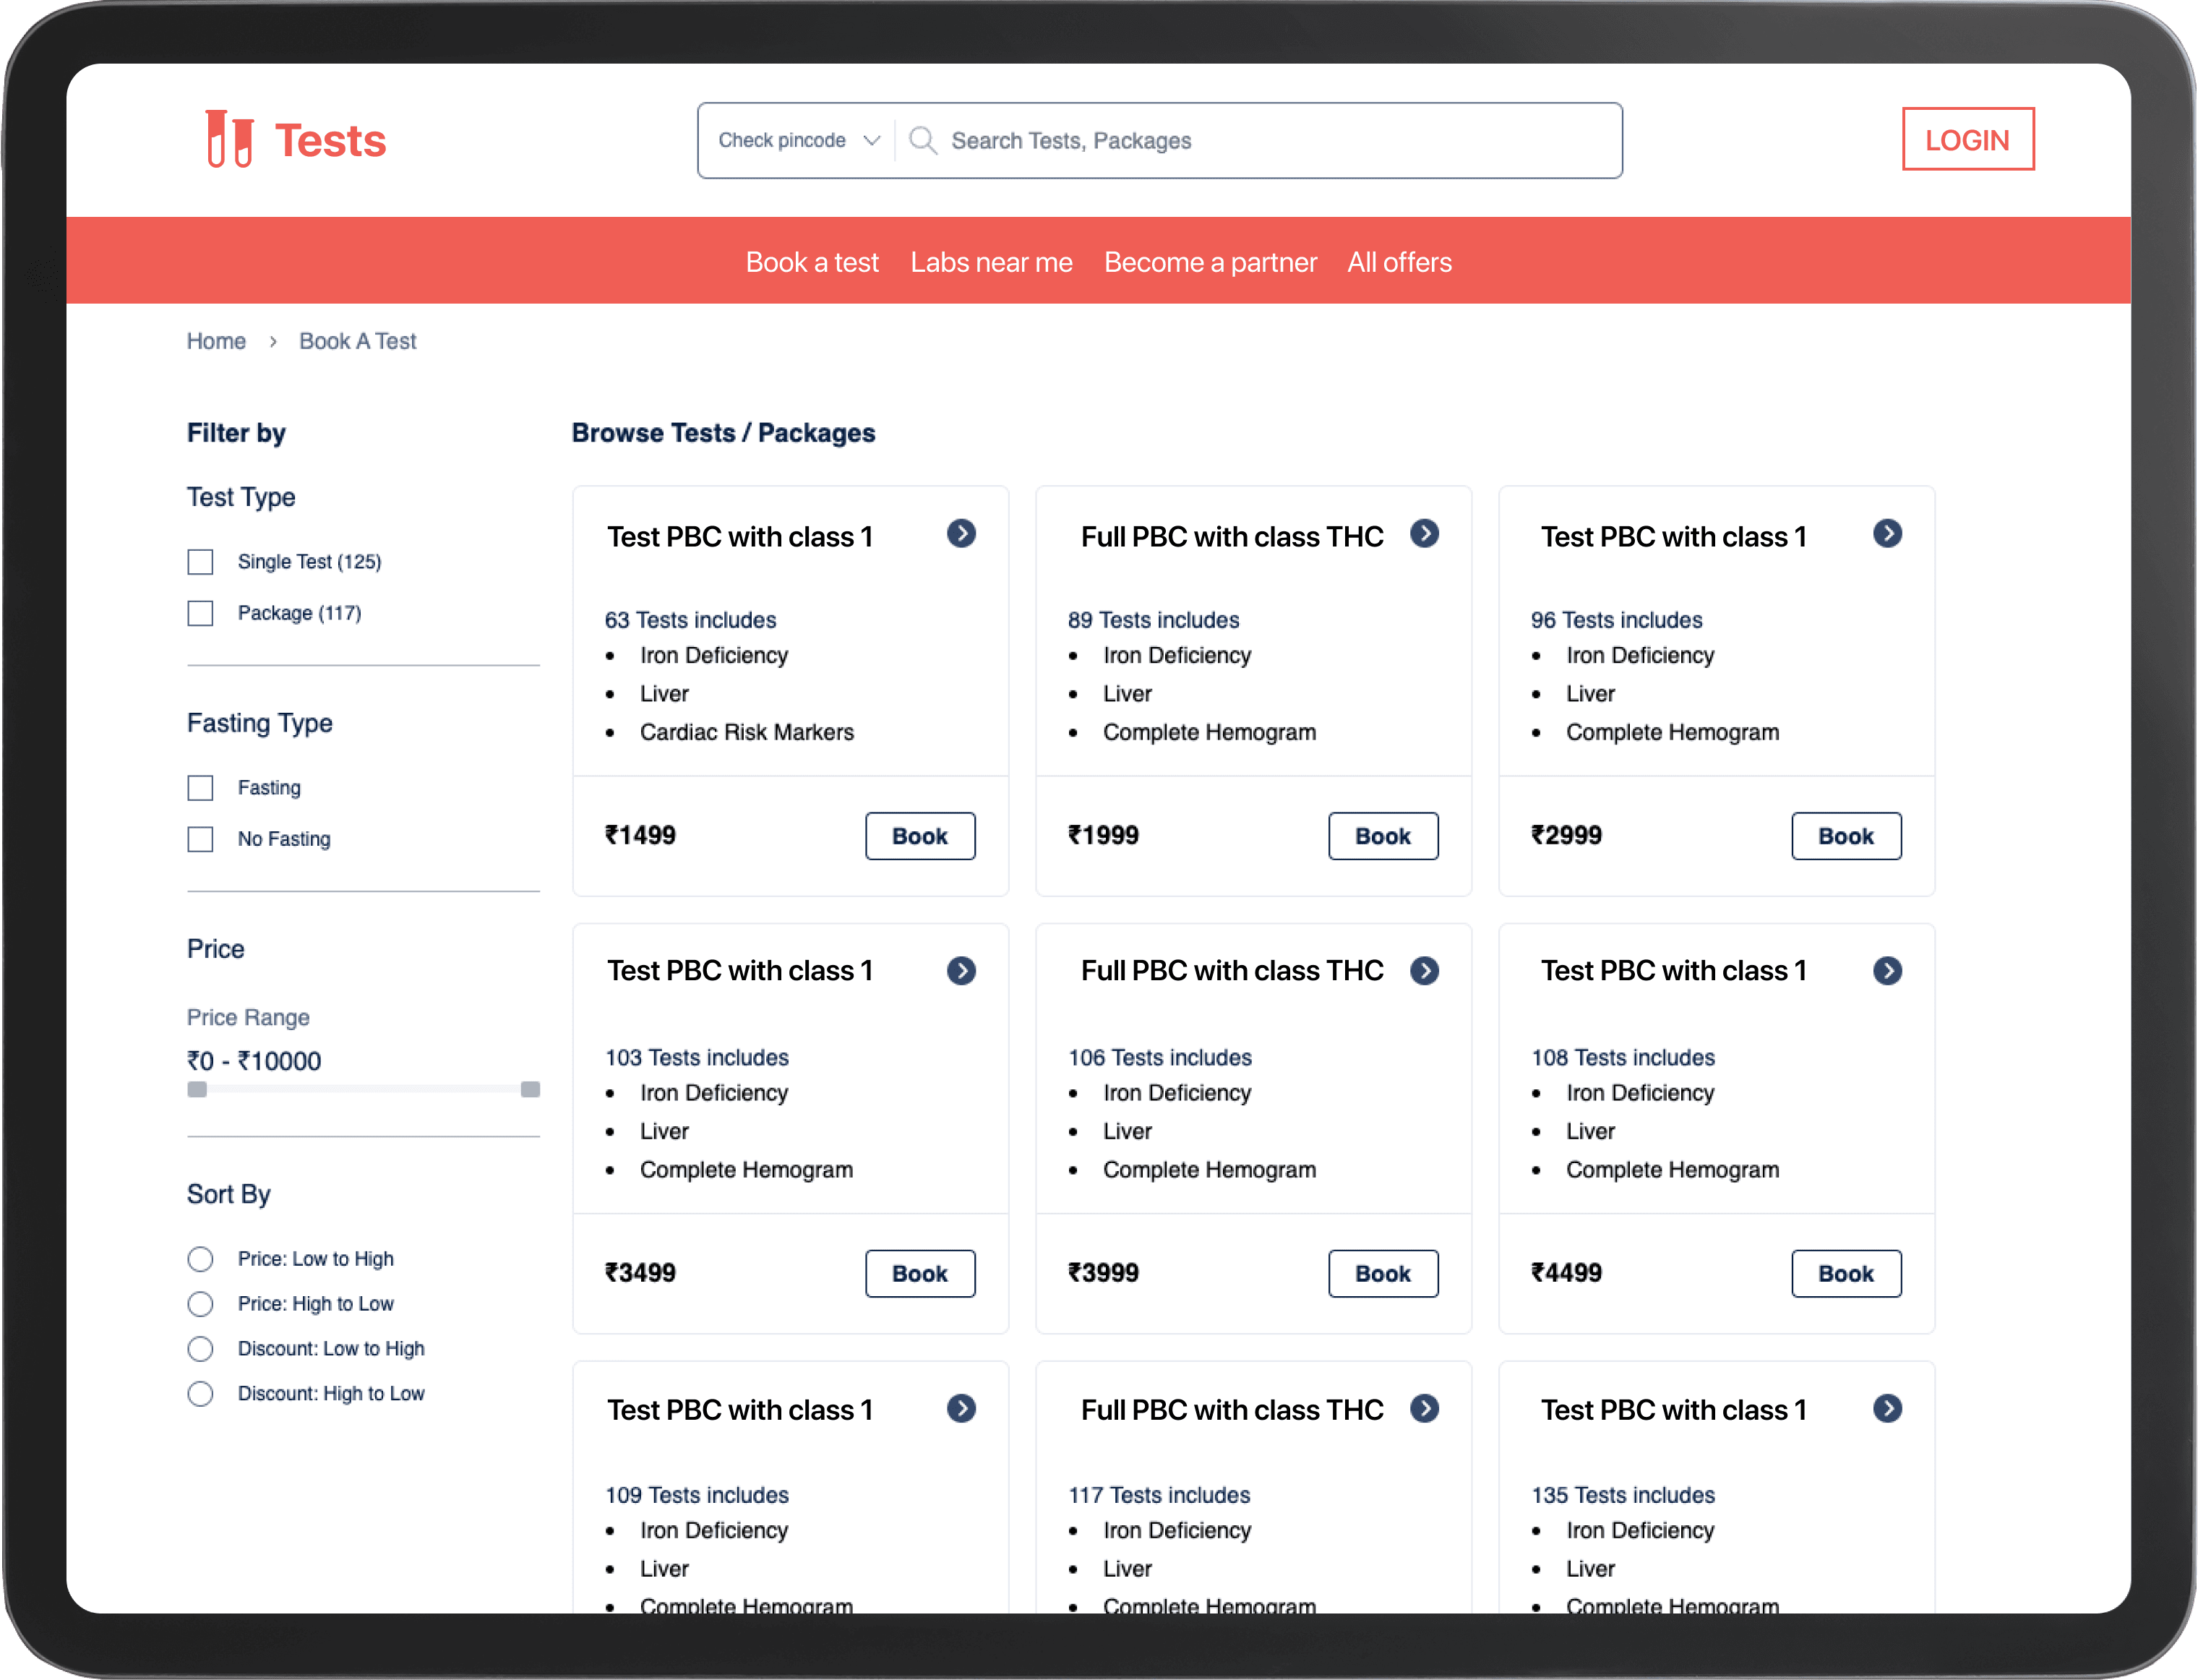This screenshot has width=2198, height=1680.
Task: Click the LOGIN button
Action: (1967, 139)
